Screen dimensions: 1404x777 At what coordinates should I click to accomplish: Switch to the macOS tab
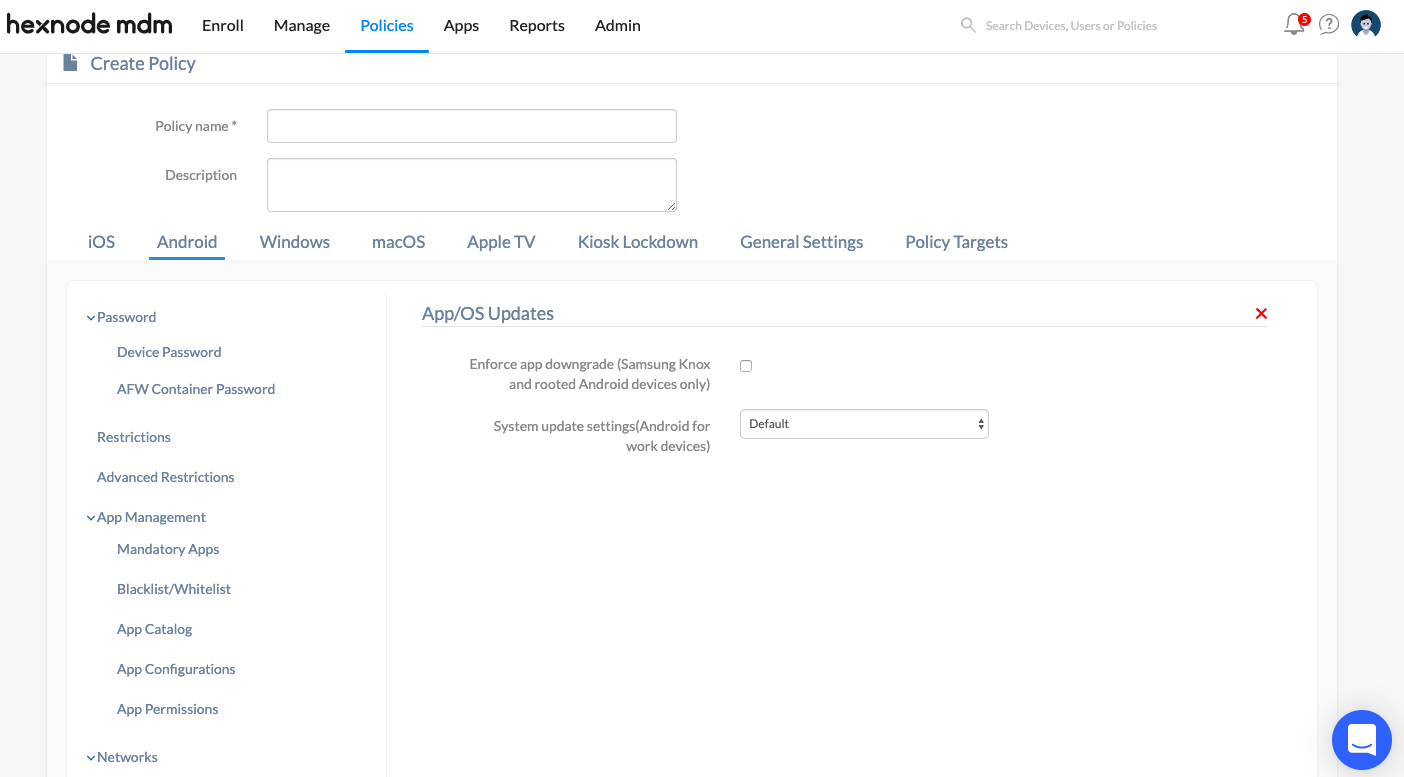point(399,242)
